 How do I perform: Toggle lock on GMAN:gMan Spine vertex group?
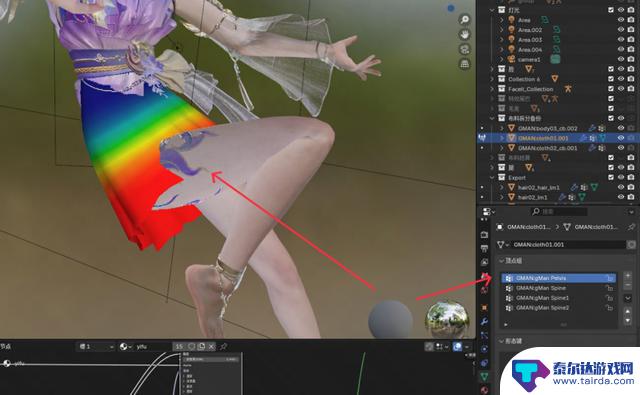[609, 288]
